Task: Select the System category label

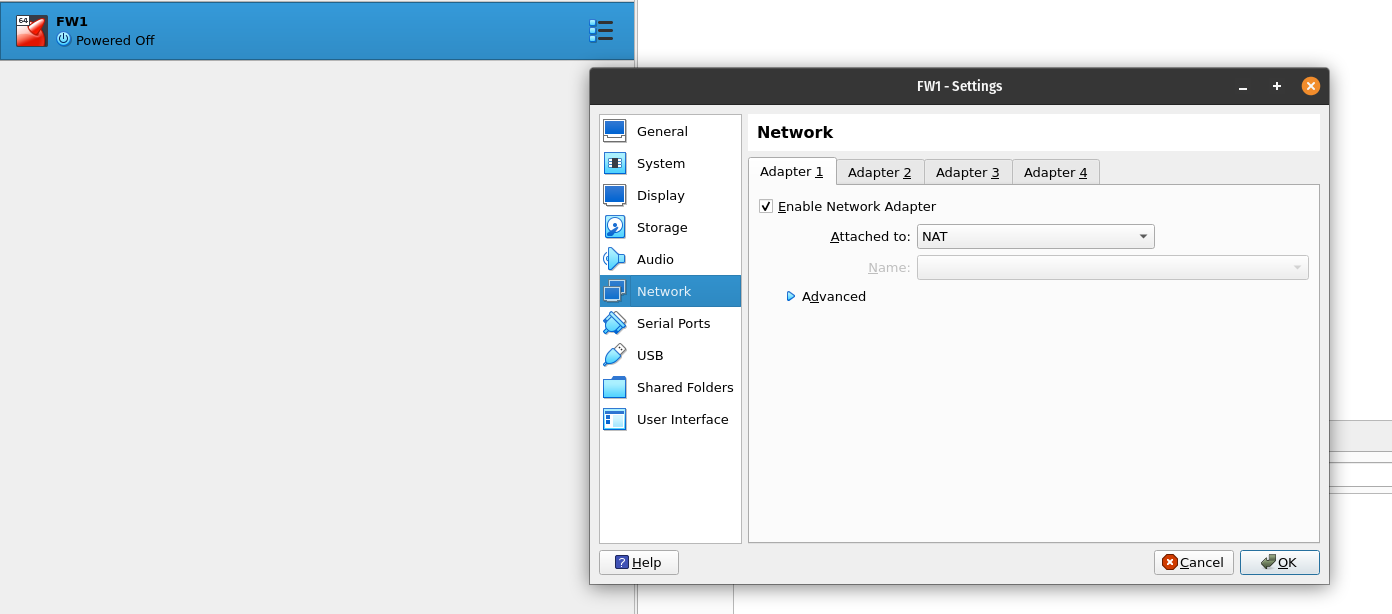Action: click(x=661, y=163)
